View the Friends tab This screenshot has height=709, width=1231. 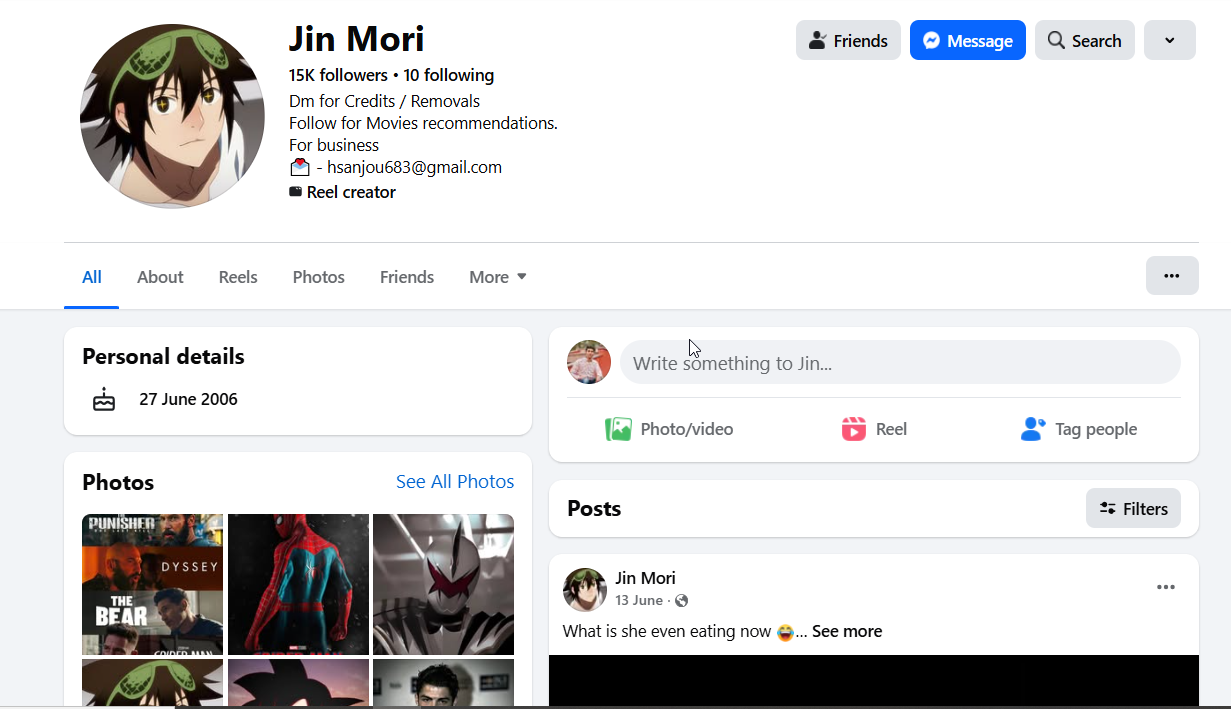tap(407, 277)
